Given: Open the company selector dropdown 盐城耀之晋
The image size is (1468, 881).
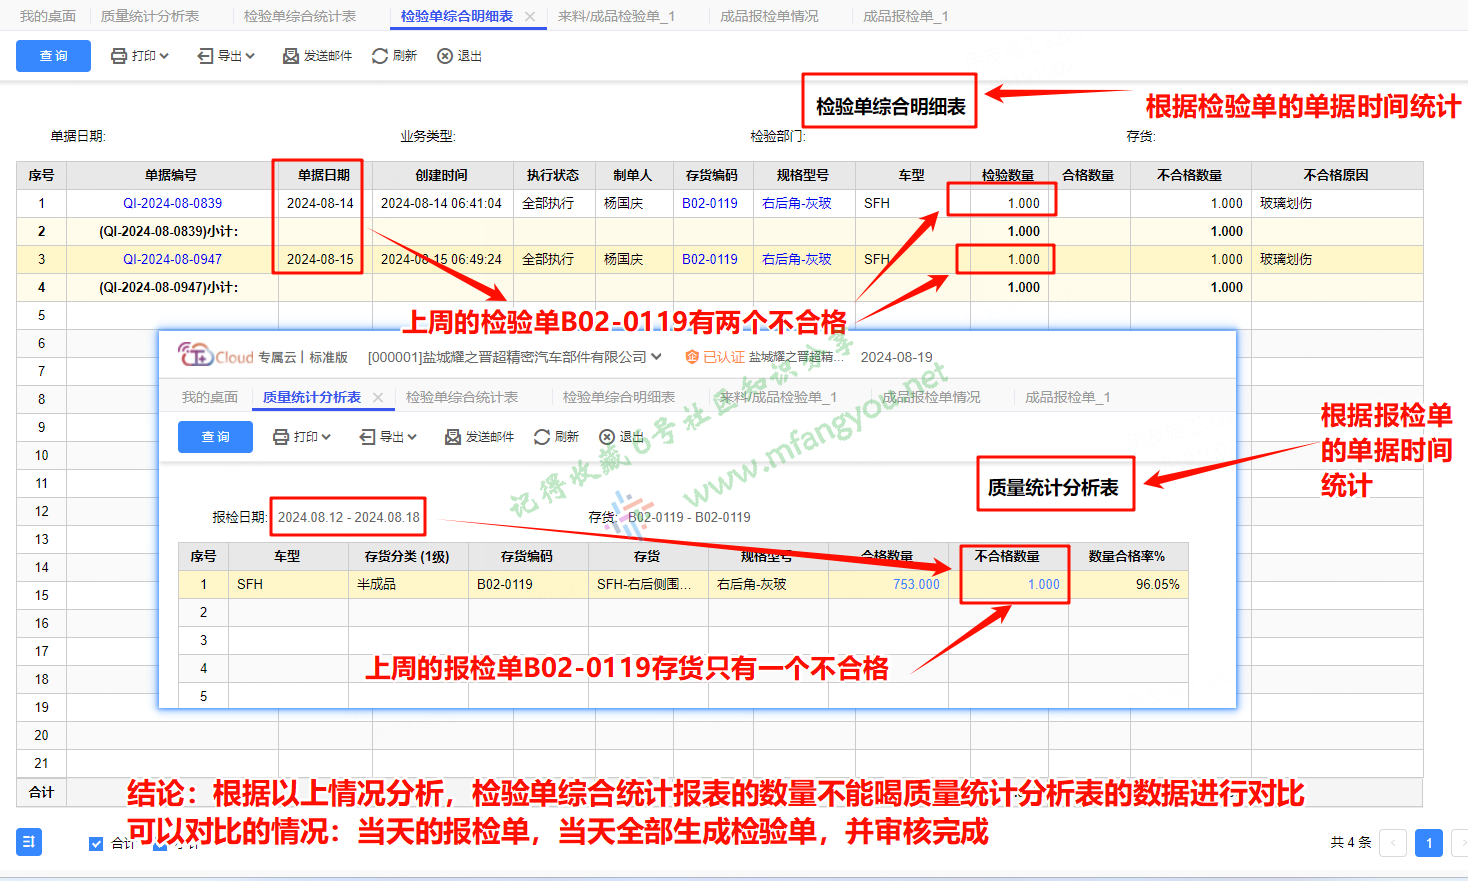Looking at the screenshot, I should 656,357.
